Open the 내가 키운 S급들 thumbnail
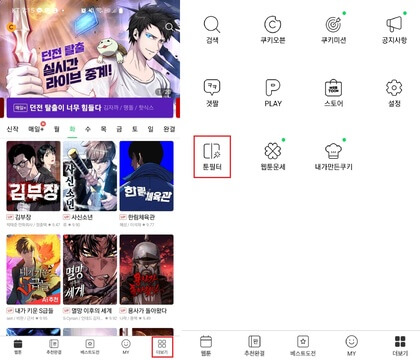This screenshot has width=420, height=360. (33, 269)
